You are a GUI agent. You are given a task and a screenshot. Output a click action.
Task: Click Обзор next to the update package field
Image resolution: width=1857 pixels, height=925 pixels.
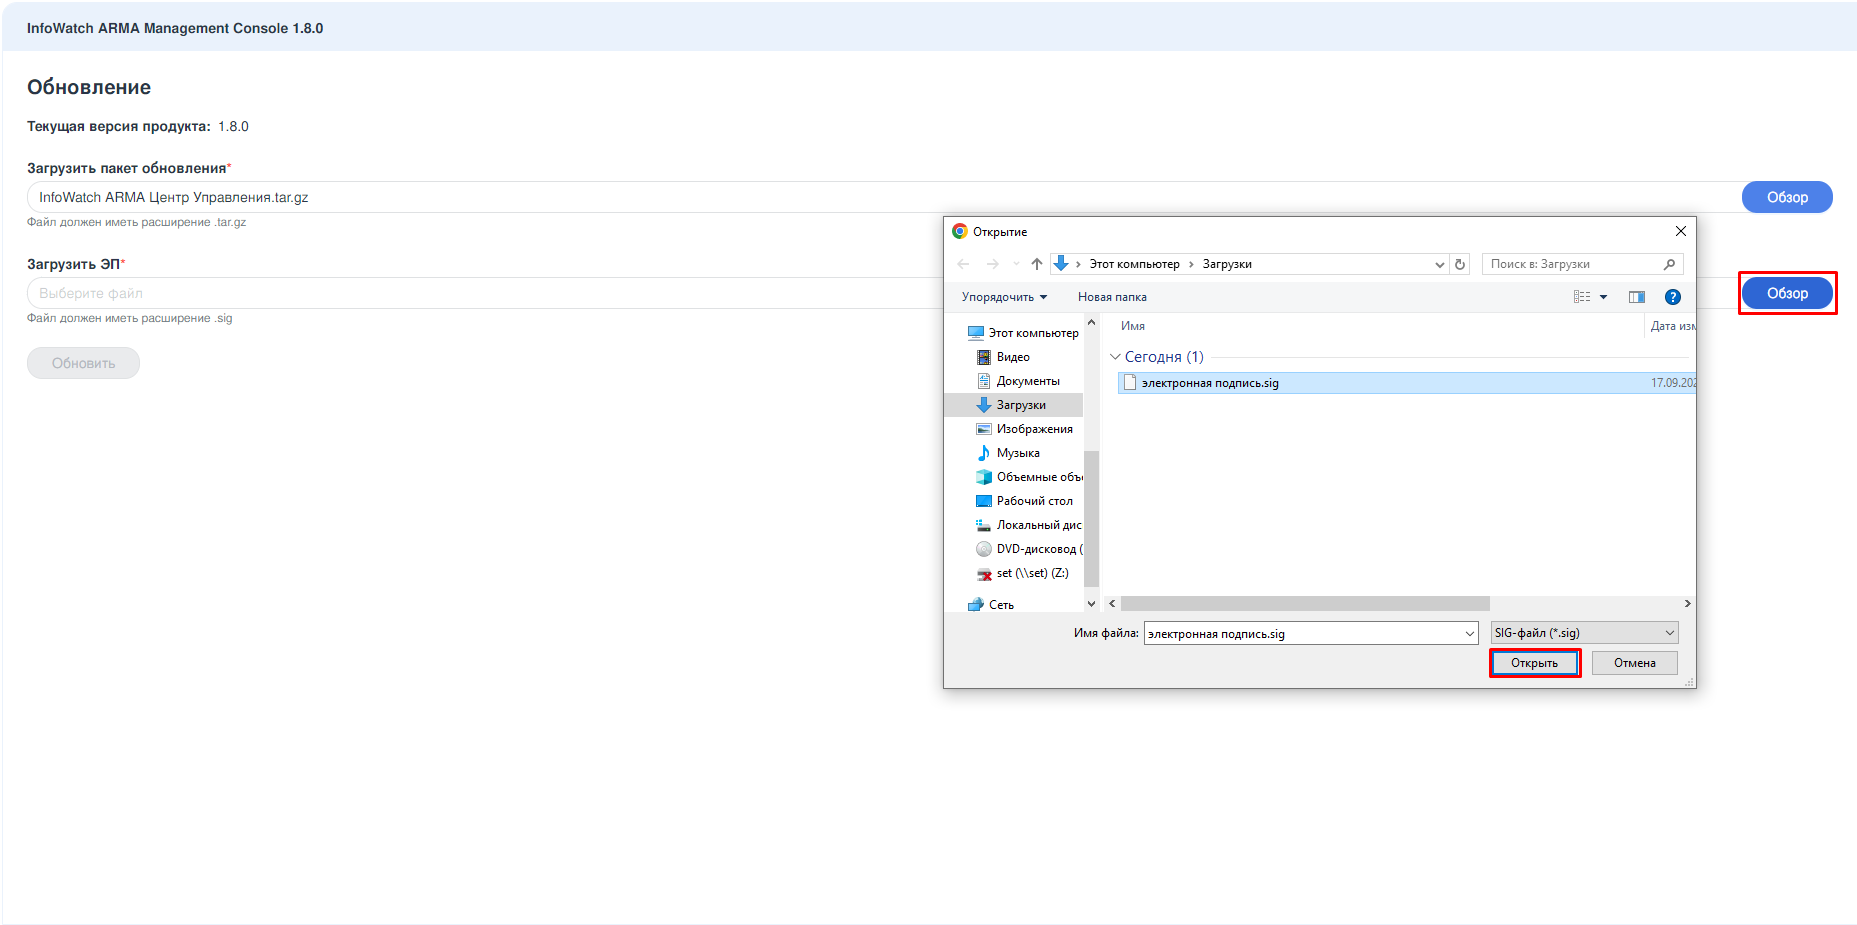tap(1787, 197)
